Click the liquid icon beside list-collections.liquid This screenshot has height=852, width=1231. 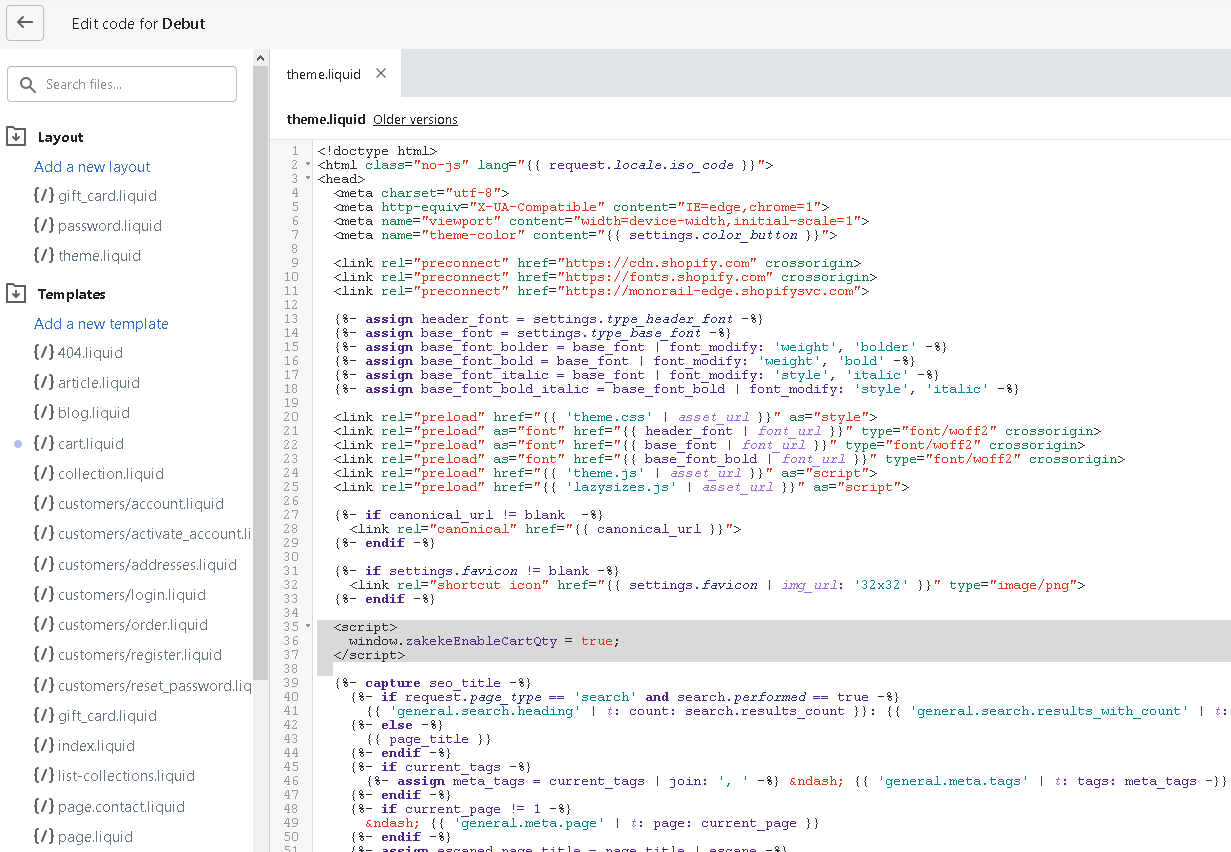pos(43,776)
